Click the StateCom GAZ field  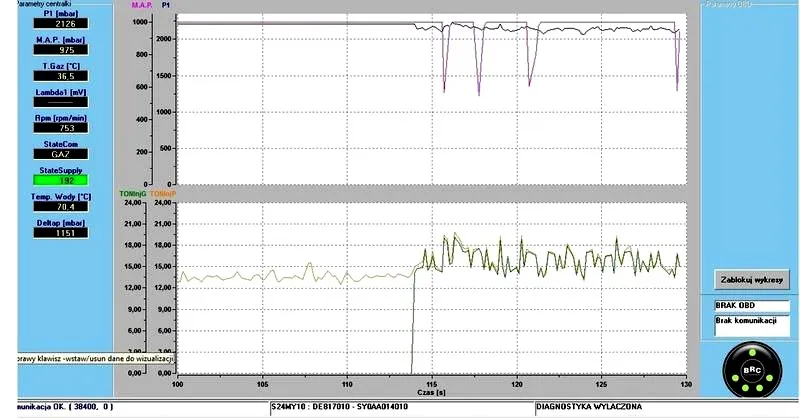point(61,154)
